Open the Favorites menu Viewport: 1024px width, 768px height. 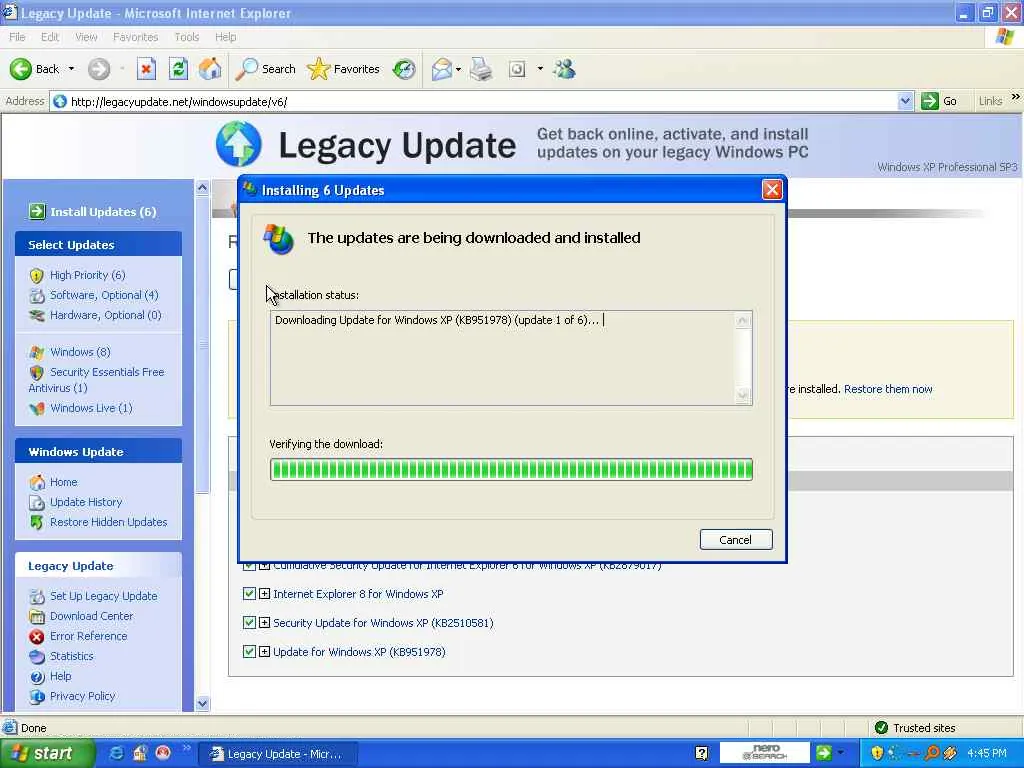135,37
